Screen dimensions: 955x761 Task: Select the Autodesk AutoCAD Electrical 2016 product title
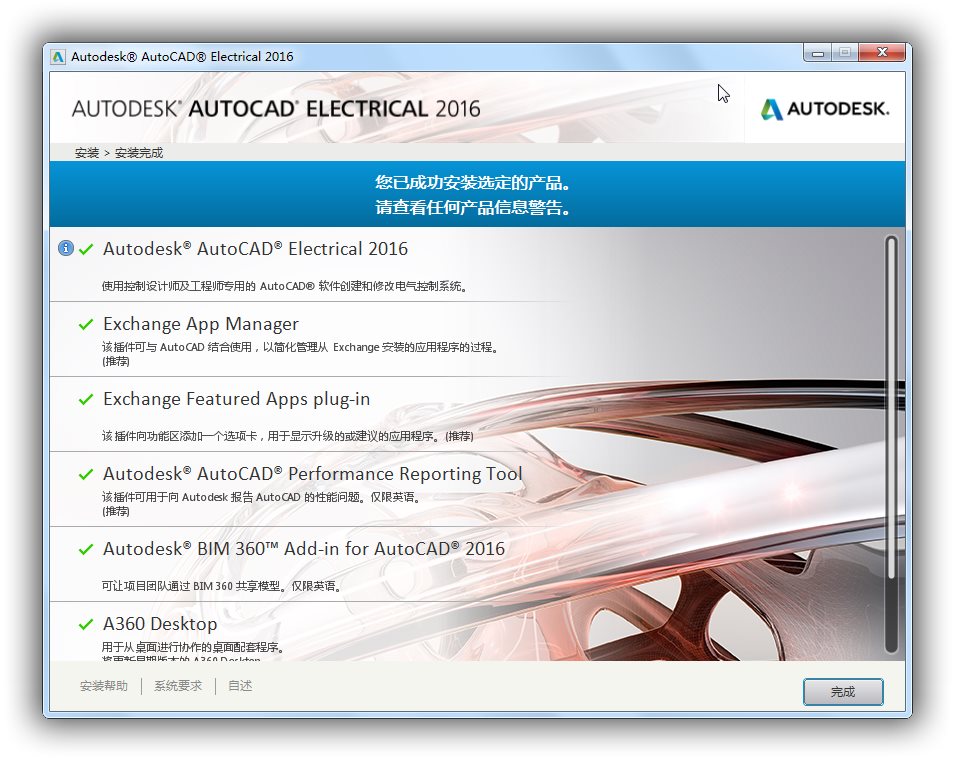pos(255,249)
